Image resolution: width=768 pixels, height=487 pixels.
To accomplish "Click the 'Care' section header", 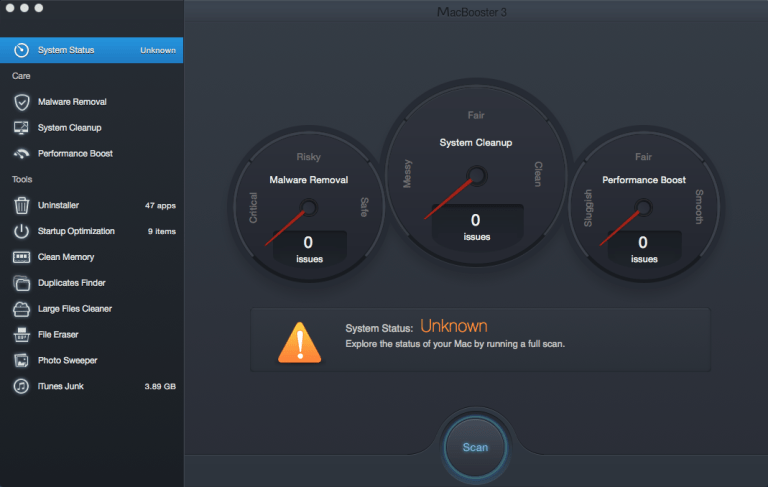I will (21, 76).
